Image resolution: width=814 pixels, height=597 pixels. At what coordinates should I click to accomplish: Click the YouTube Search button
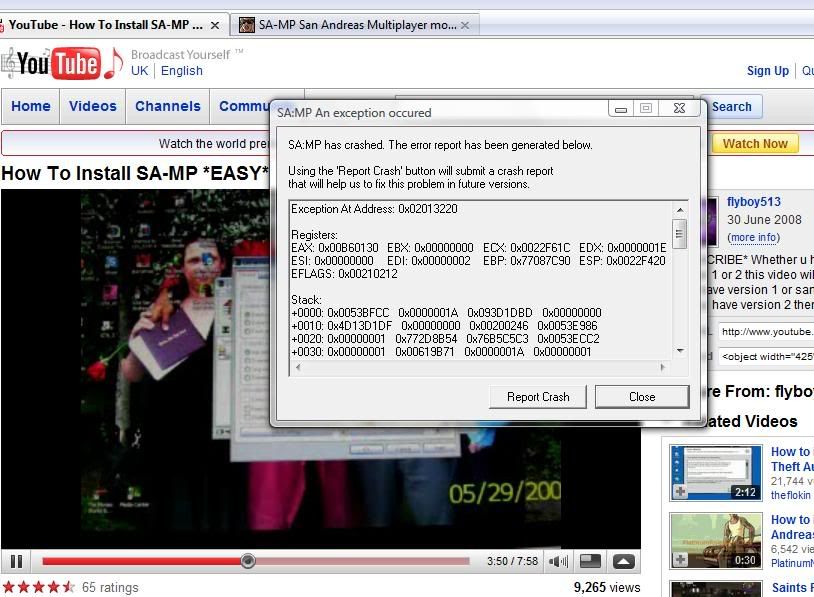click(732, 106)
